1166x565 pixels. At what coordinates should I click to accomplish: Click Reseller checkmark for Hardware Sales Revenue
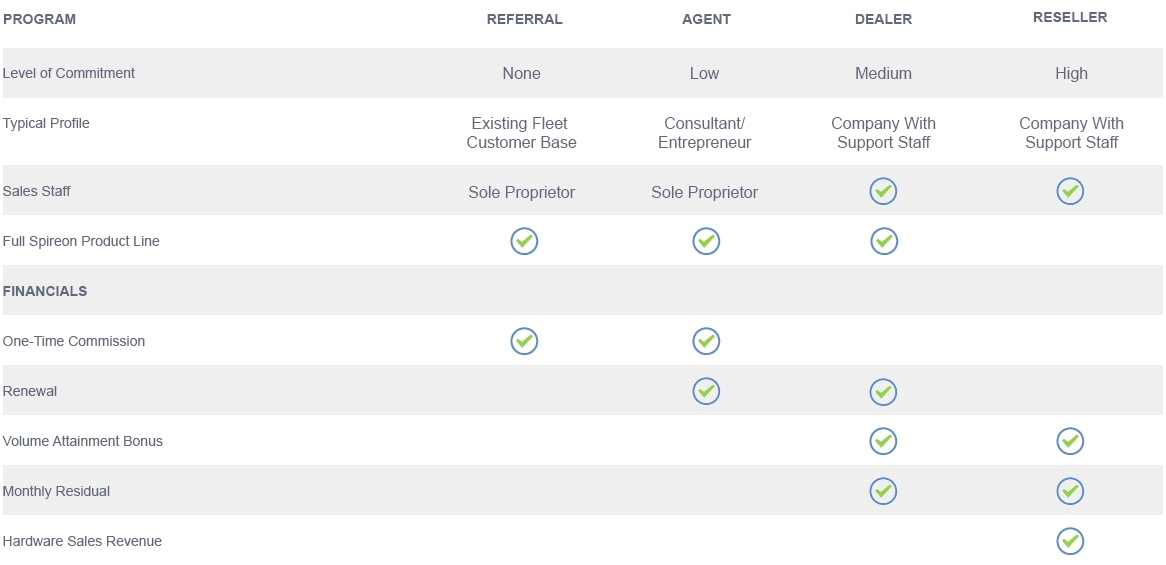pyautogui.click(x=1070, y=541)
